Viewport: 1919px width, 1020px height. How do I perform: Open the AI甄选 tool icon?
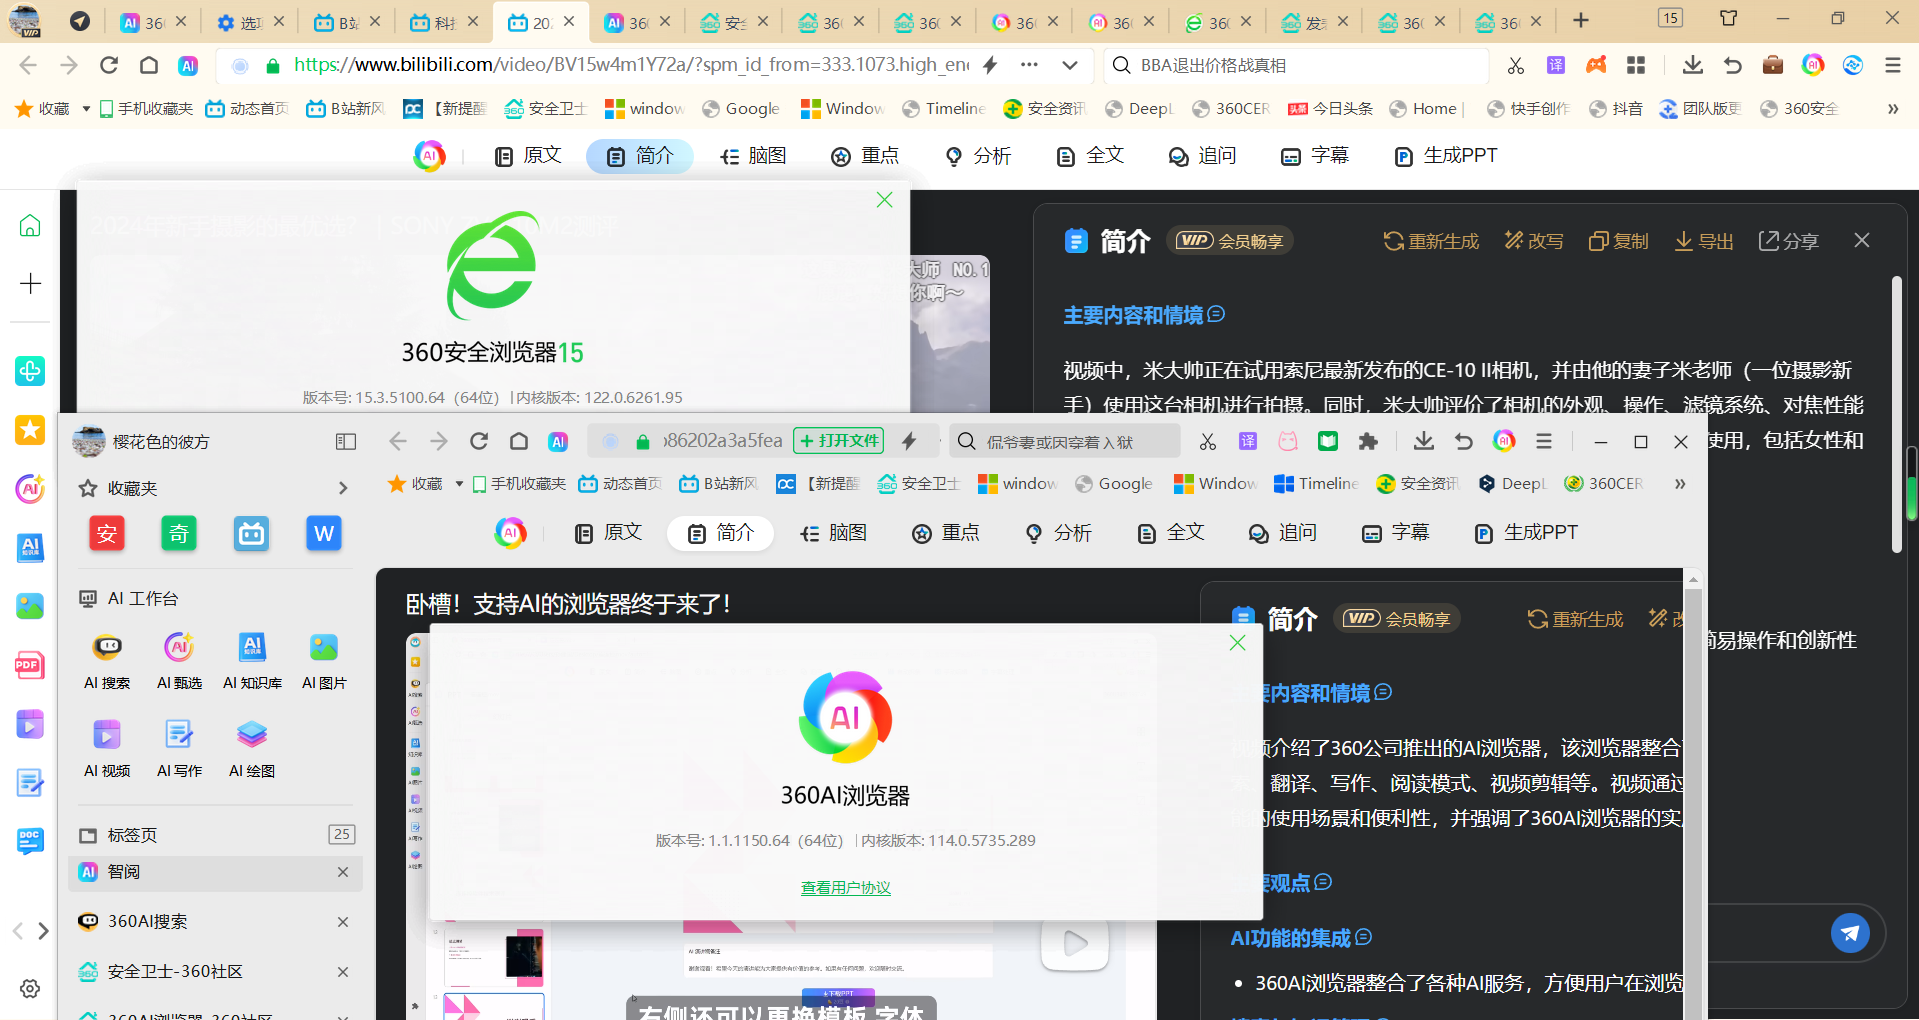[179, 660]
